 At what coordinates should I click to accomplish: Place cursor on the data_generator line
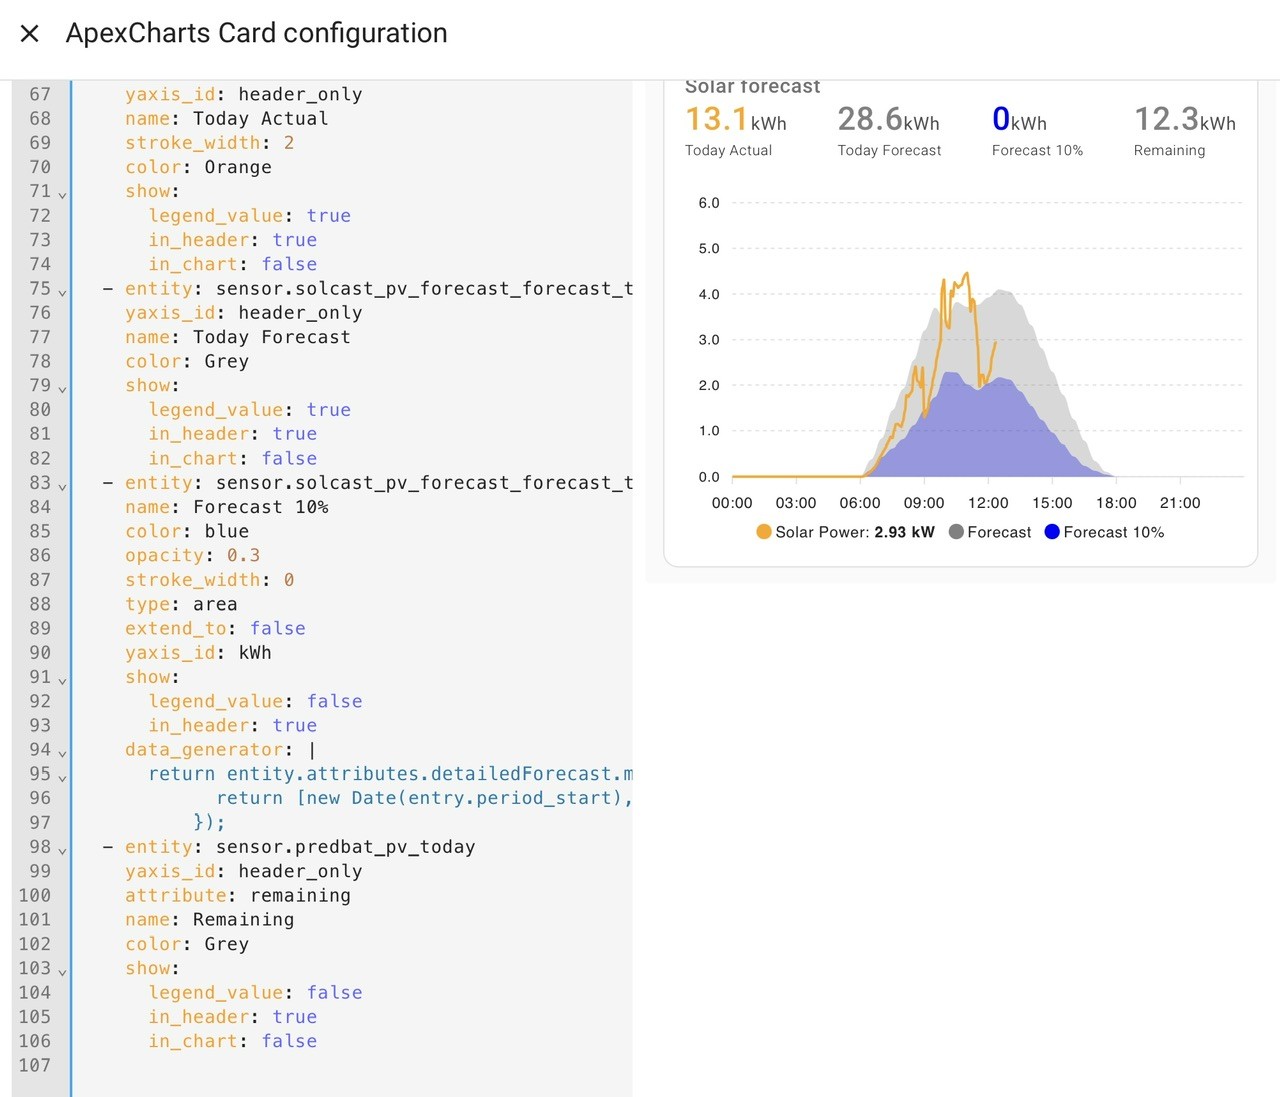click(220, 749)
